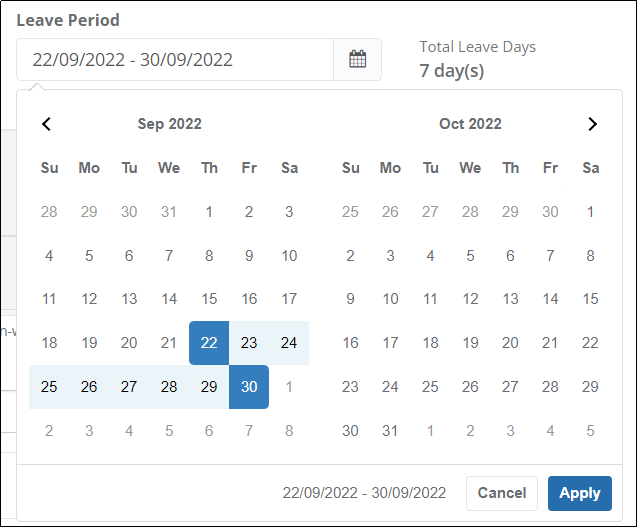Select start date 22 in Sep 2022
638x528 pixels.
pos(209,343)
